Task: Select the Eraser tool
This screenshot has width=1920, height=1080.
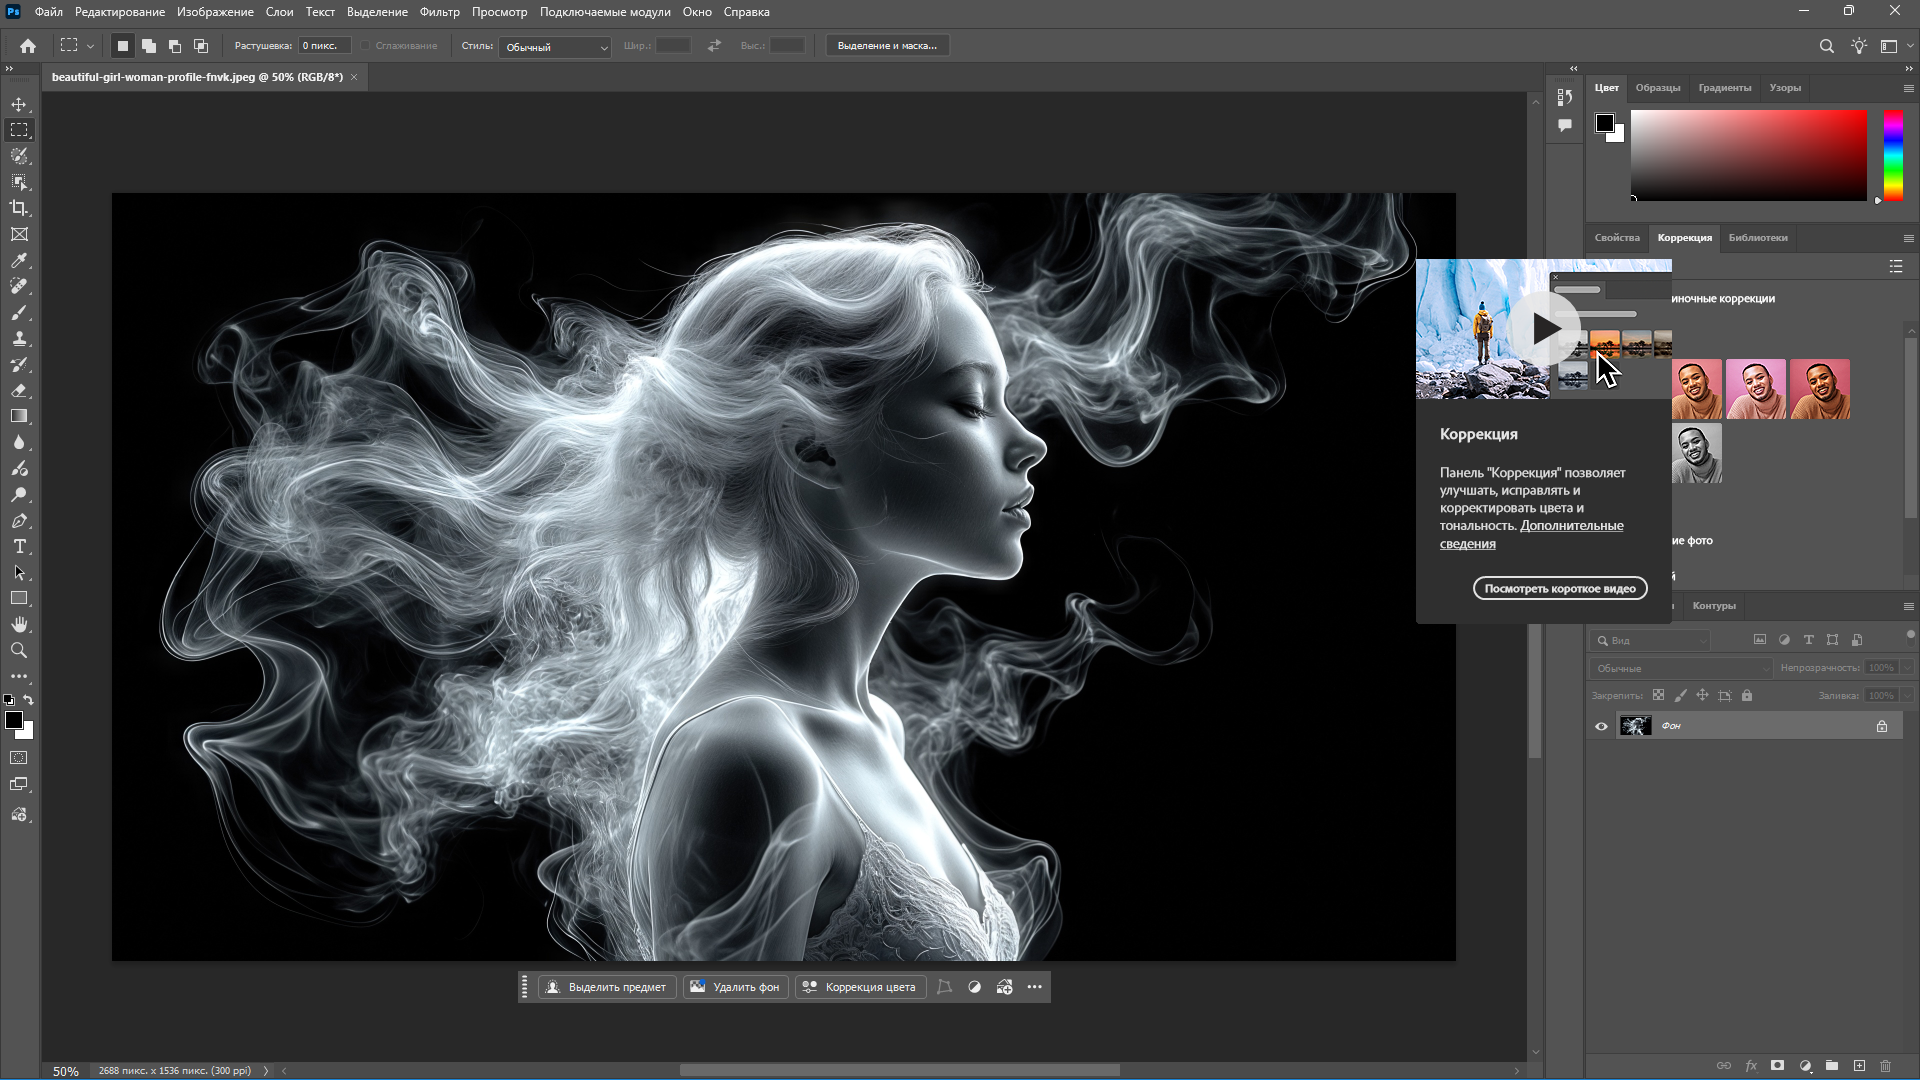Action: 19,390
